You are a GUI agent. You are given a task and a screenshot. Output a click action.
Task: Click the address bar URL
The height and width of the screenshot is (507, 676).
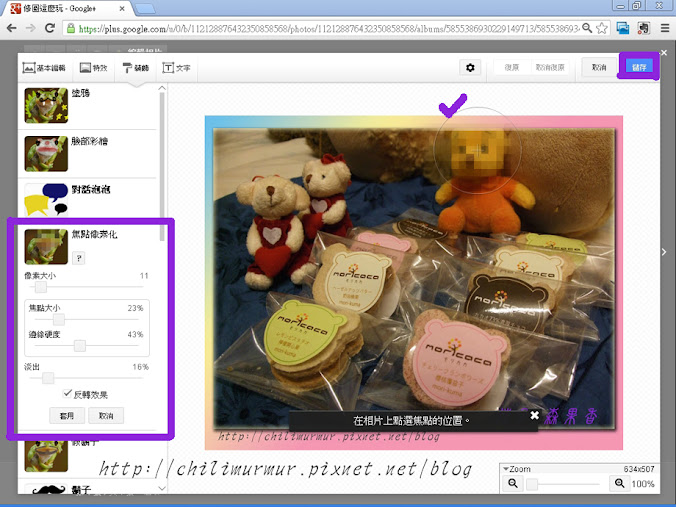pyautogui.click(x=329, y=29)
